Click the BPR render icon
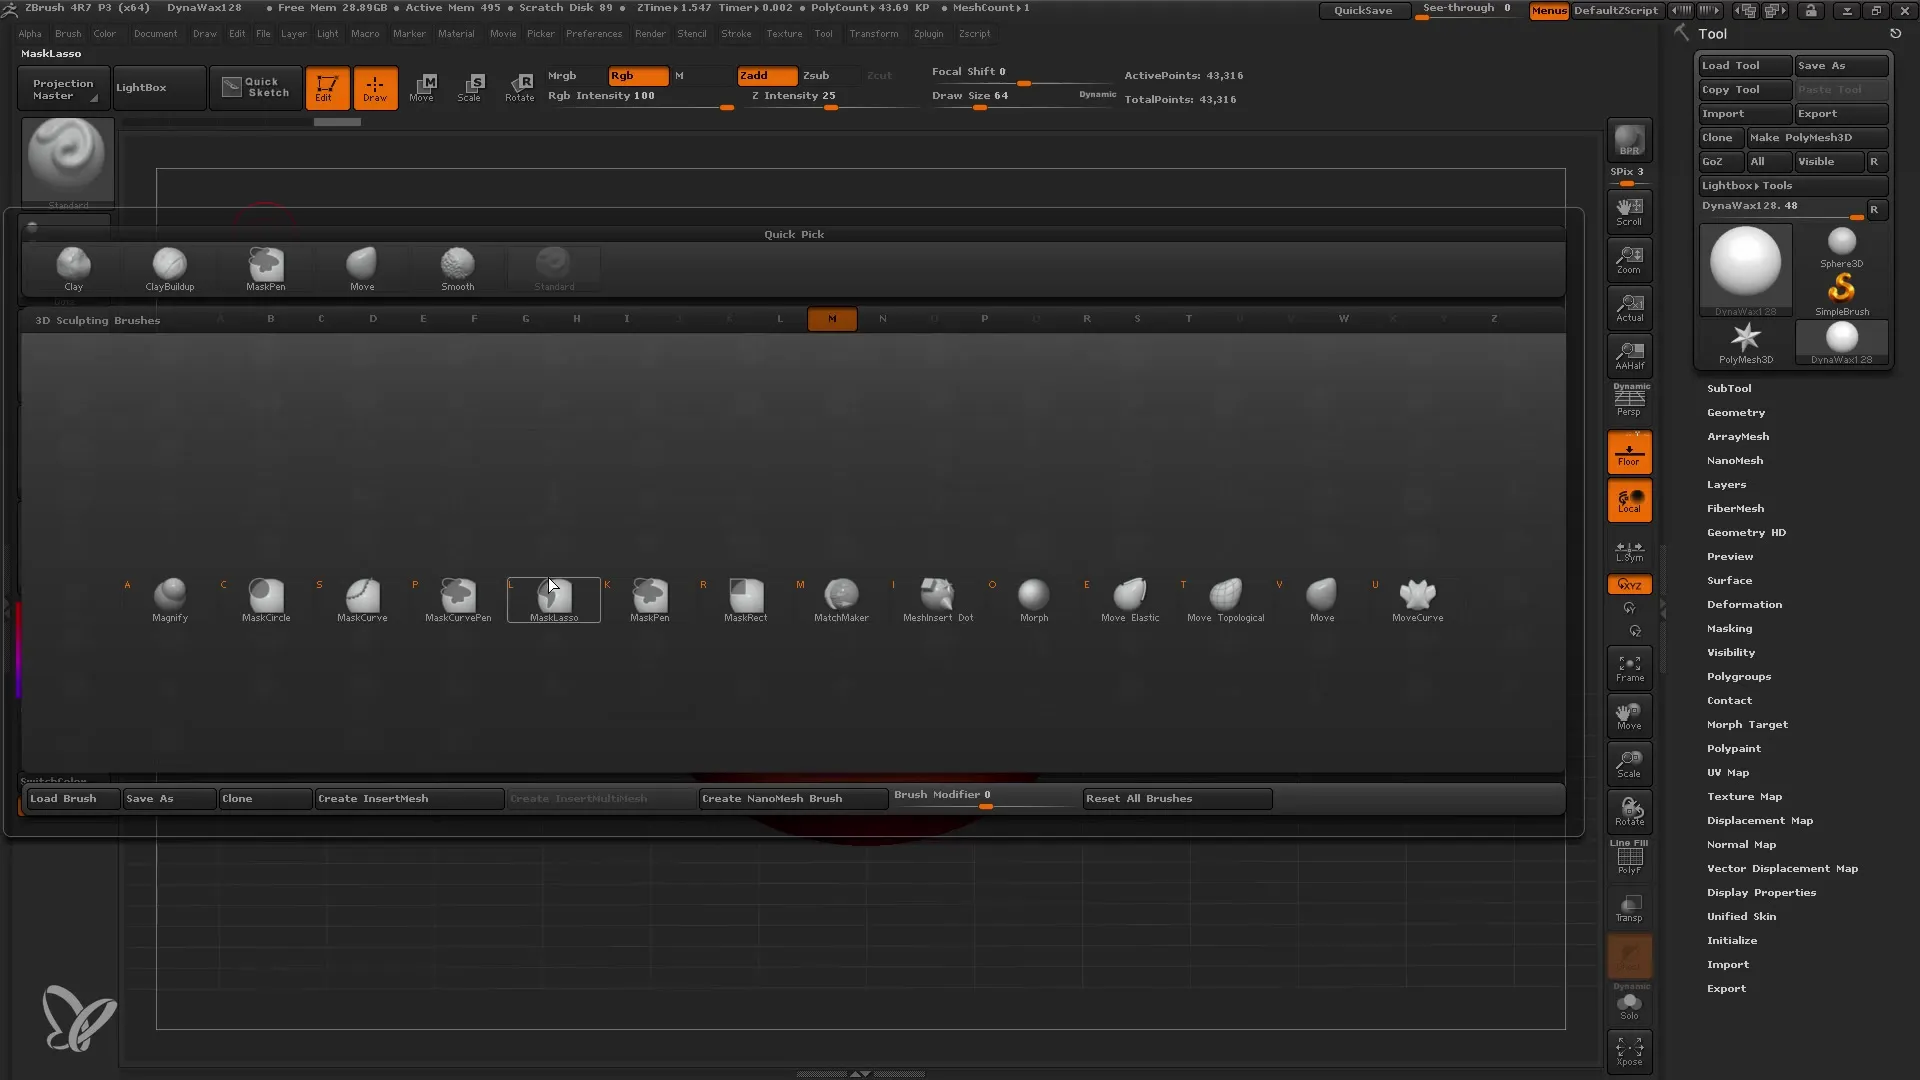1920x1080 pixels. pos(1629,139)
